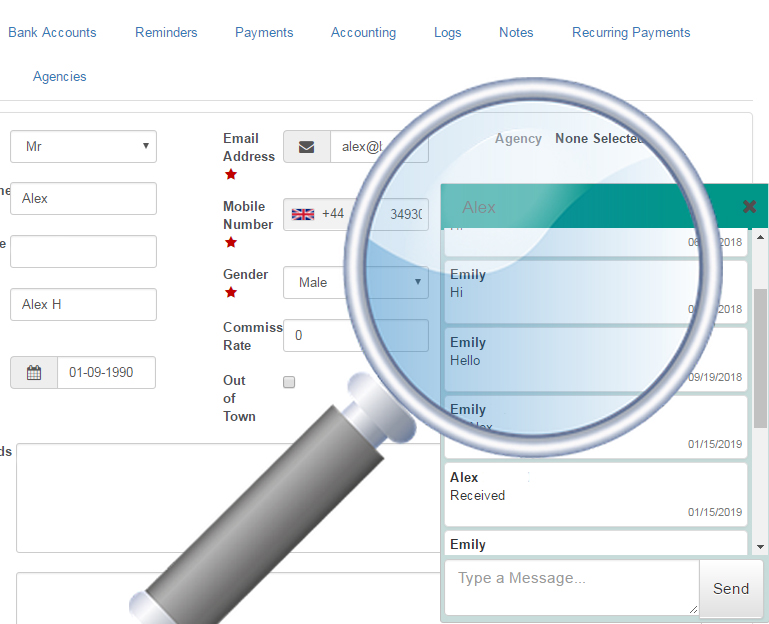Image resolution: width=769 pixels, height=624 pixels.
Task: Open the Notes tab
Action: (x=516, y=32)
